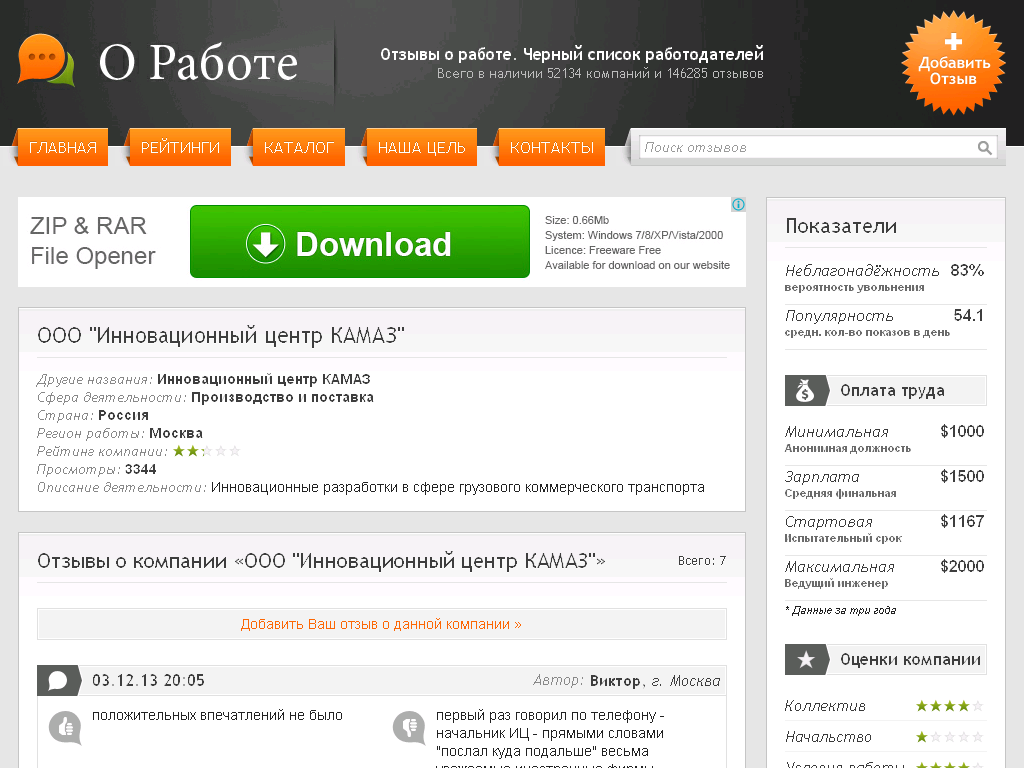Image resolution: width=1024 pixels, height=768 pixels.
Task: Click ad detail Licence: Freeware Free
Action: tap(603, 250)
